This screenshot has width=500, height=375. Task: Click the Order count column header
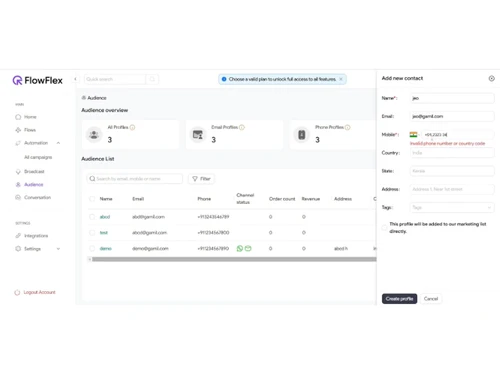click(282, 199)
